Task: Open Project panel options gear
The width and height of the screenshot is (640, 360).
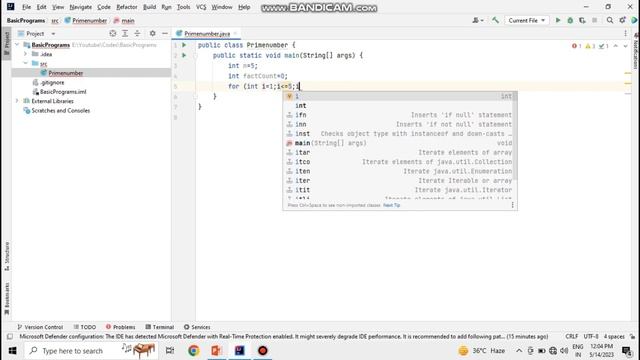Action: 152,33
